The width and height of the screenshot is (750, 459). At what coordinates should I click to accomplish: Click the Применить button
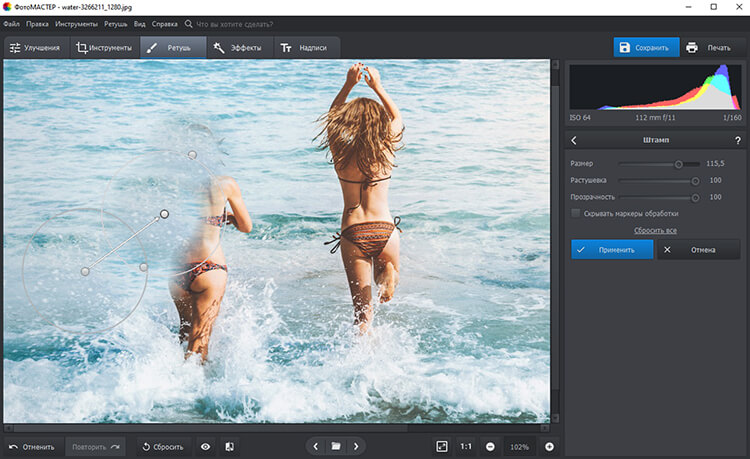[612, 250]
